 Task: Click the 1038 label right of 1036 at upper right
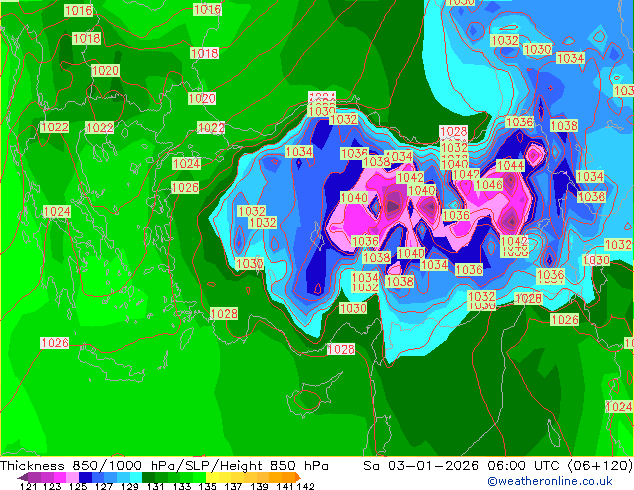coord(564,125)
